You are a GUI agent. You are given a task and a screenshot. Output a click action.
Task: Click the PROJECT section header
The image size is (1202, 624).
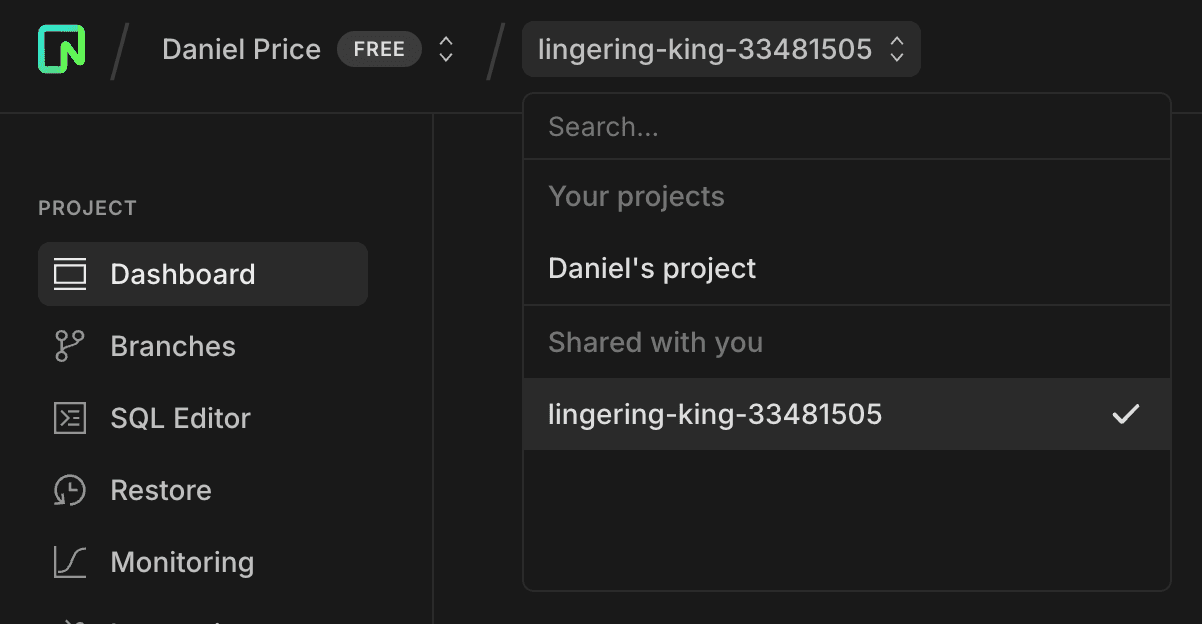click(x=87, y=208)
